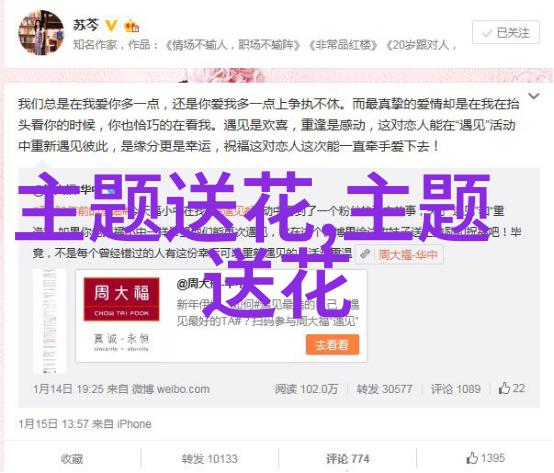This screenshot has width=554, height=473.
Task: Open the original post's 评论 1089
Action: (455, 389)
